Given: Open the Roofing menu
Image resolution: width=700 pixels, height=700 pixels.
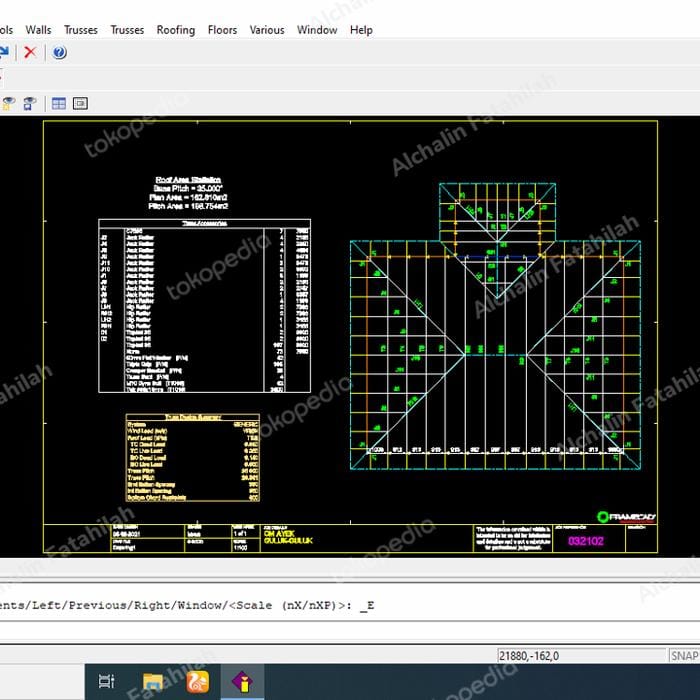Looking at the screenshot, I should [176, 30].
